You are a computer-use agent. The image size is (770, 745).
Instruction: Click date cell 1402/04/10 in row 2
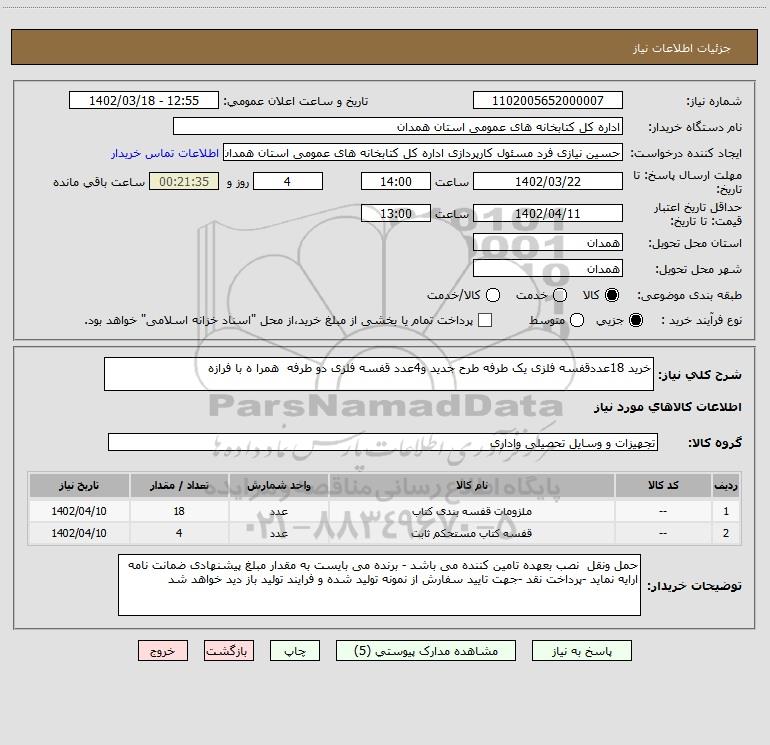79,533
